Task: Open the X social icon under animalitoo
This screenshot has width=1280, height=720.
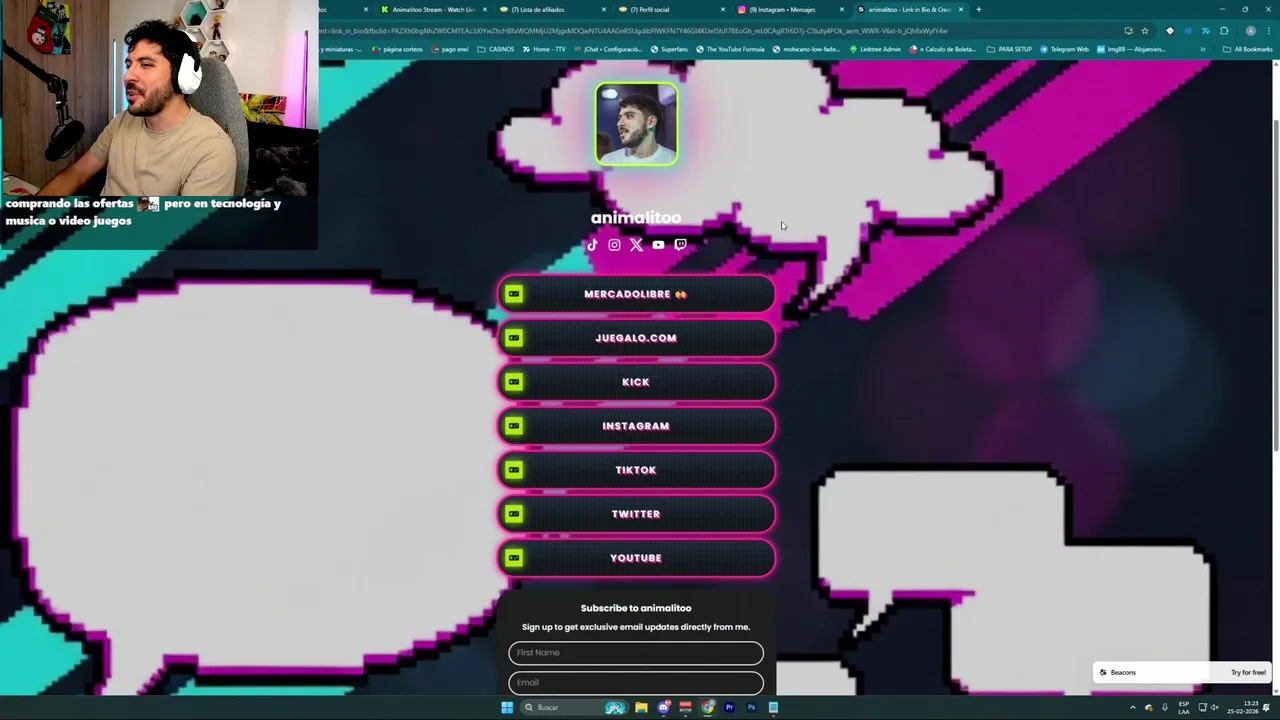Action: click(x=636, y=245)
